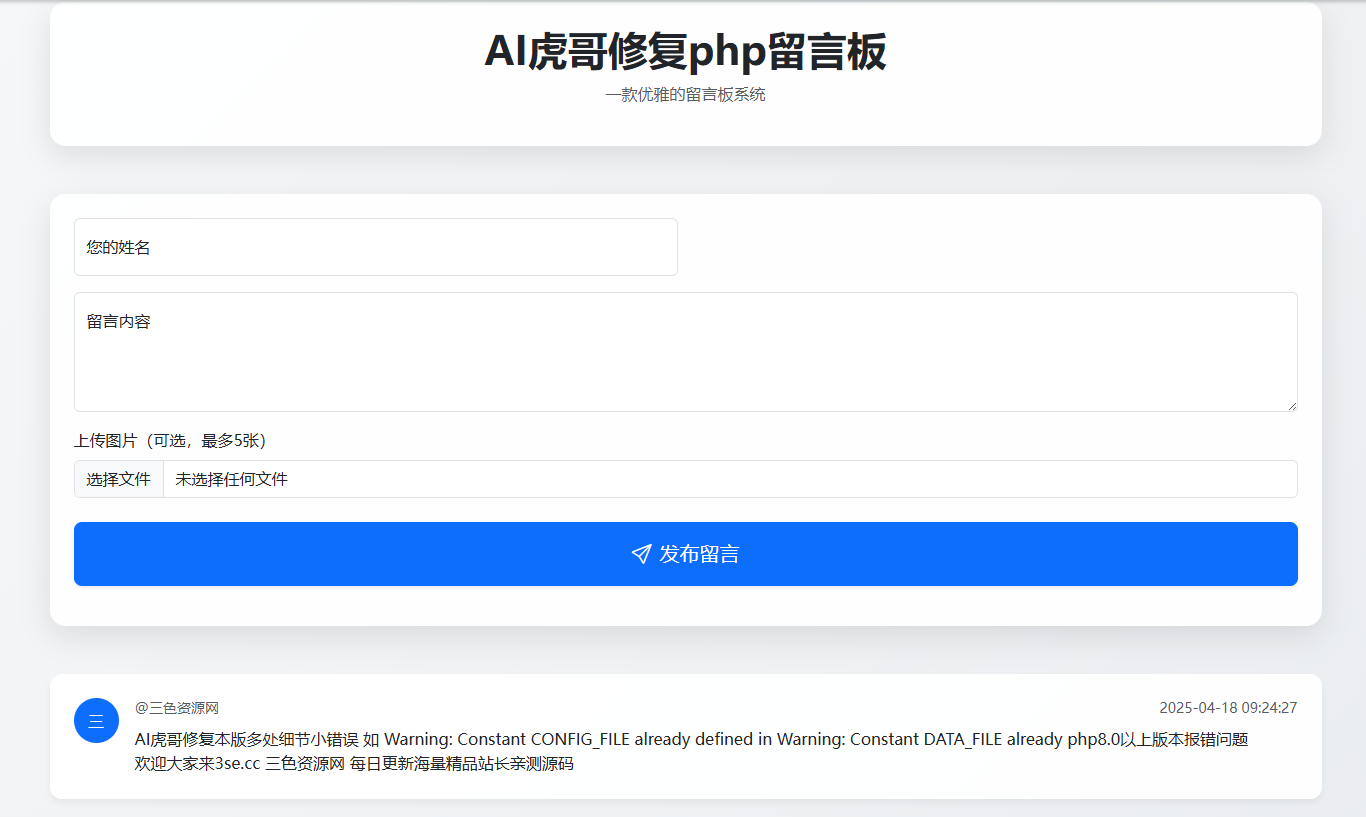
Task: Click the "未选择任何文件" file status text
Action: click(x=230, y=479)
